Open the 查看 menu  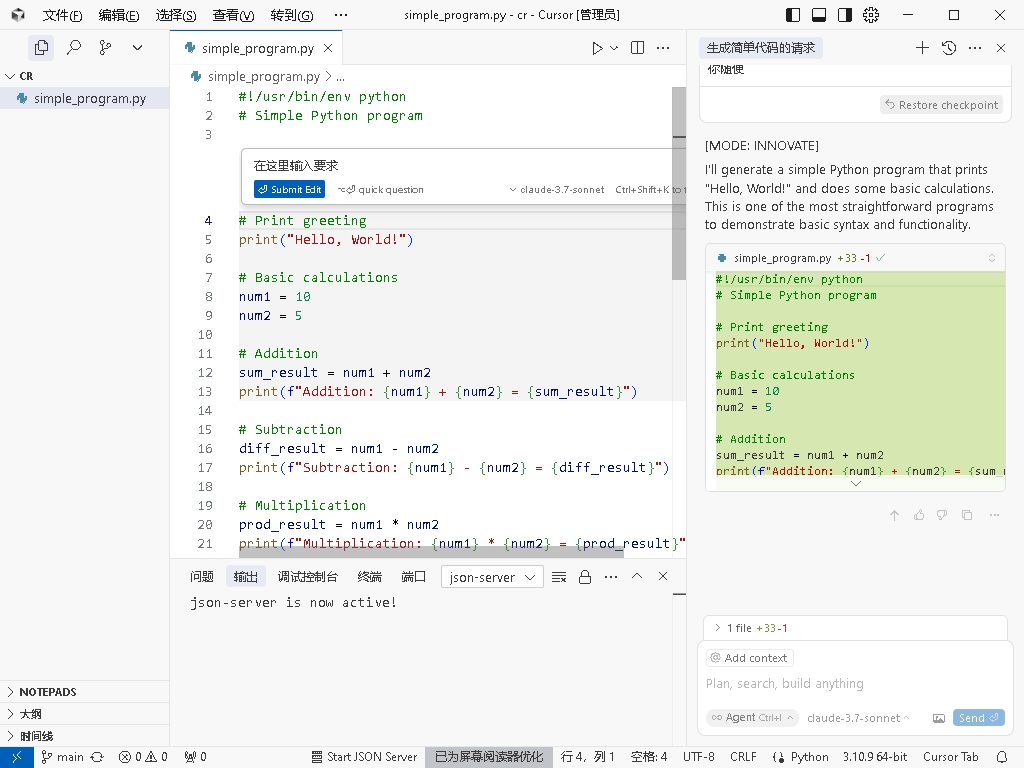(233, 15)
